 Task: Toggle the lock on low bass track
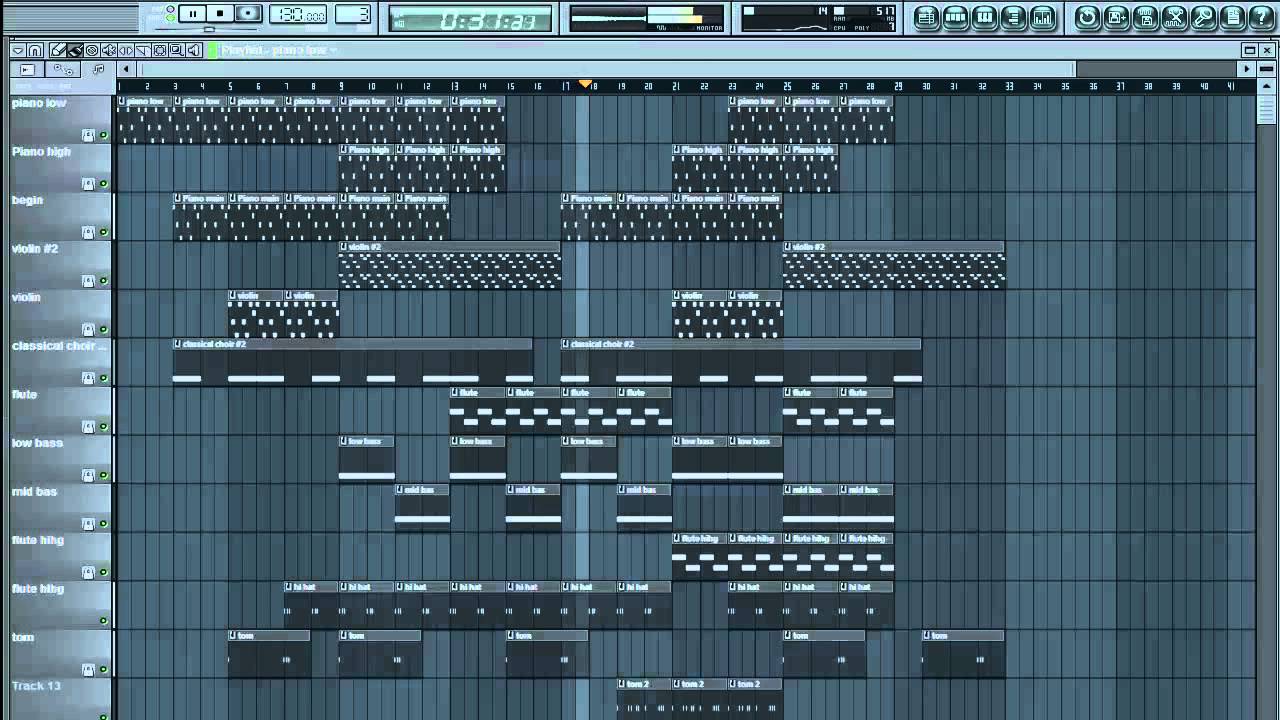tap(88, 475)
